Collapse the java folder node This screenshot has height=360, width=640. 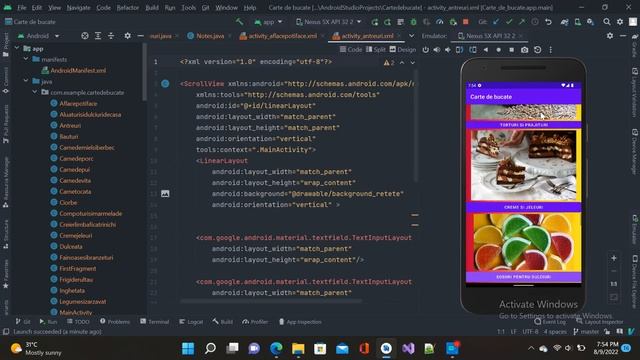coord(26,81)
